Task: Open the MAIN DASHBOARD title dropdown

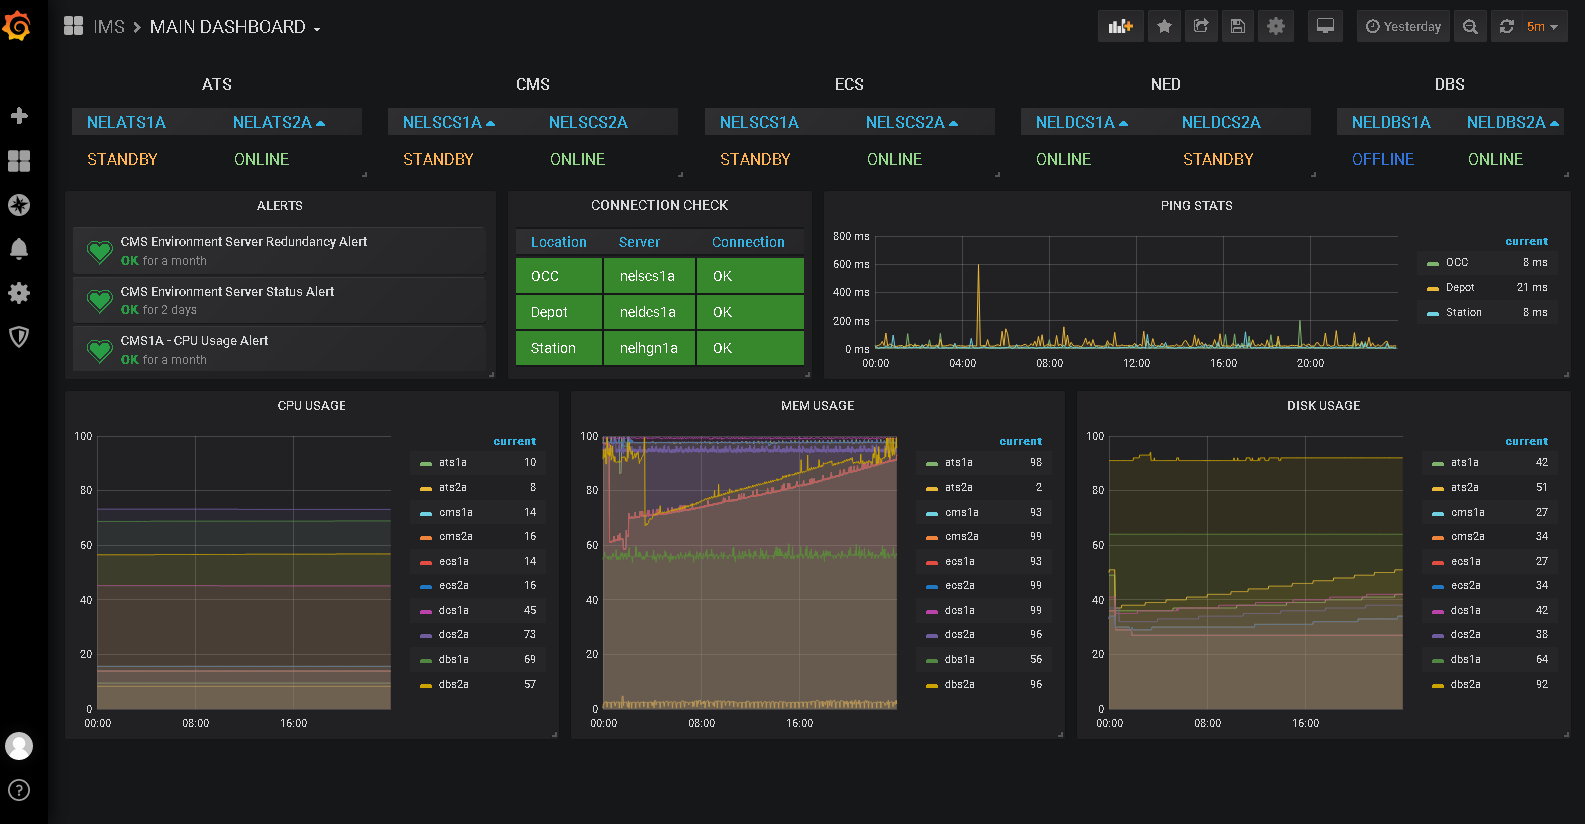Action: (235, 27)
